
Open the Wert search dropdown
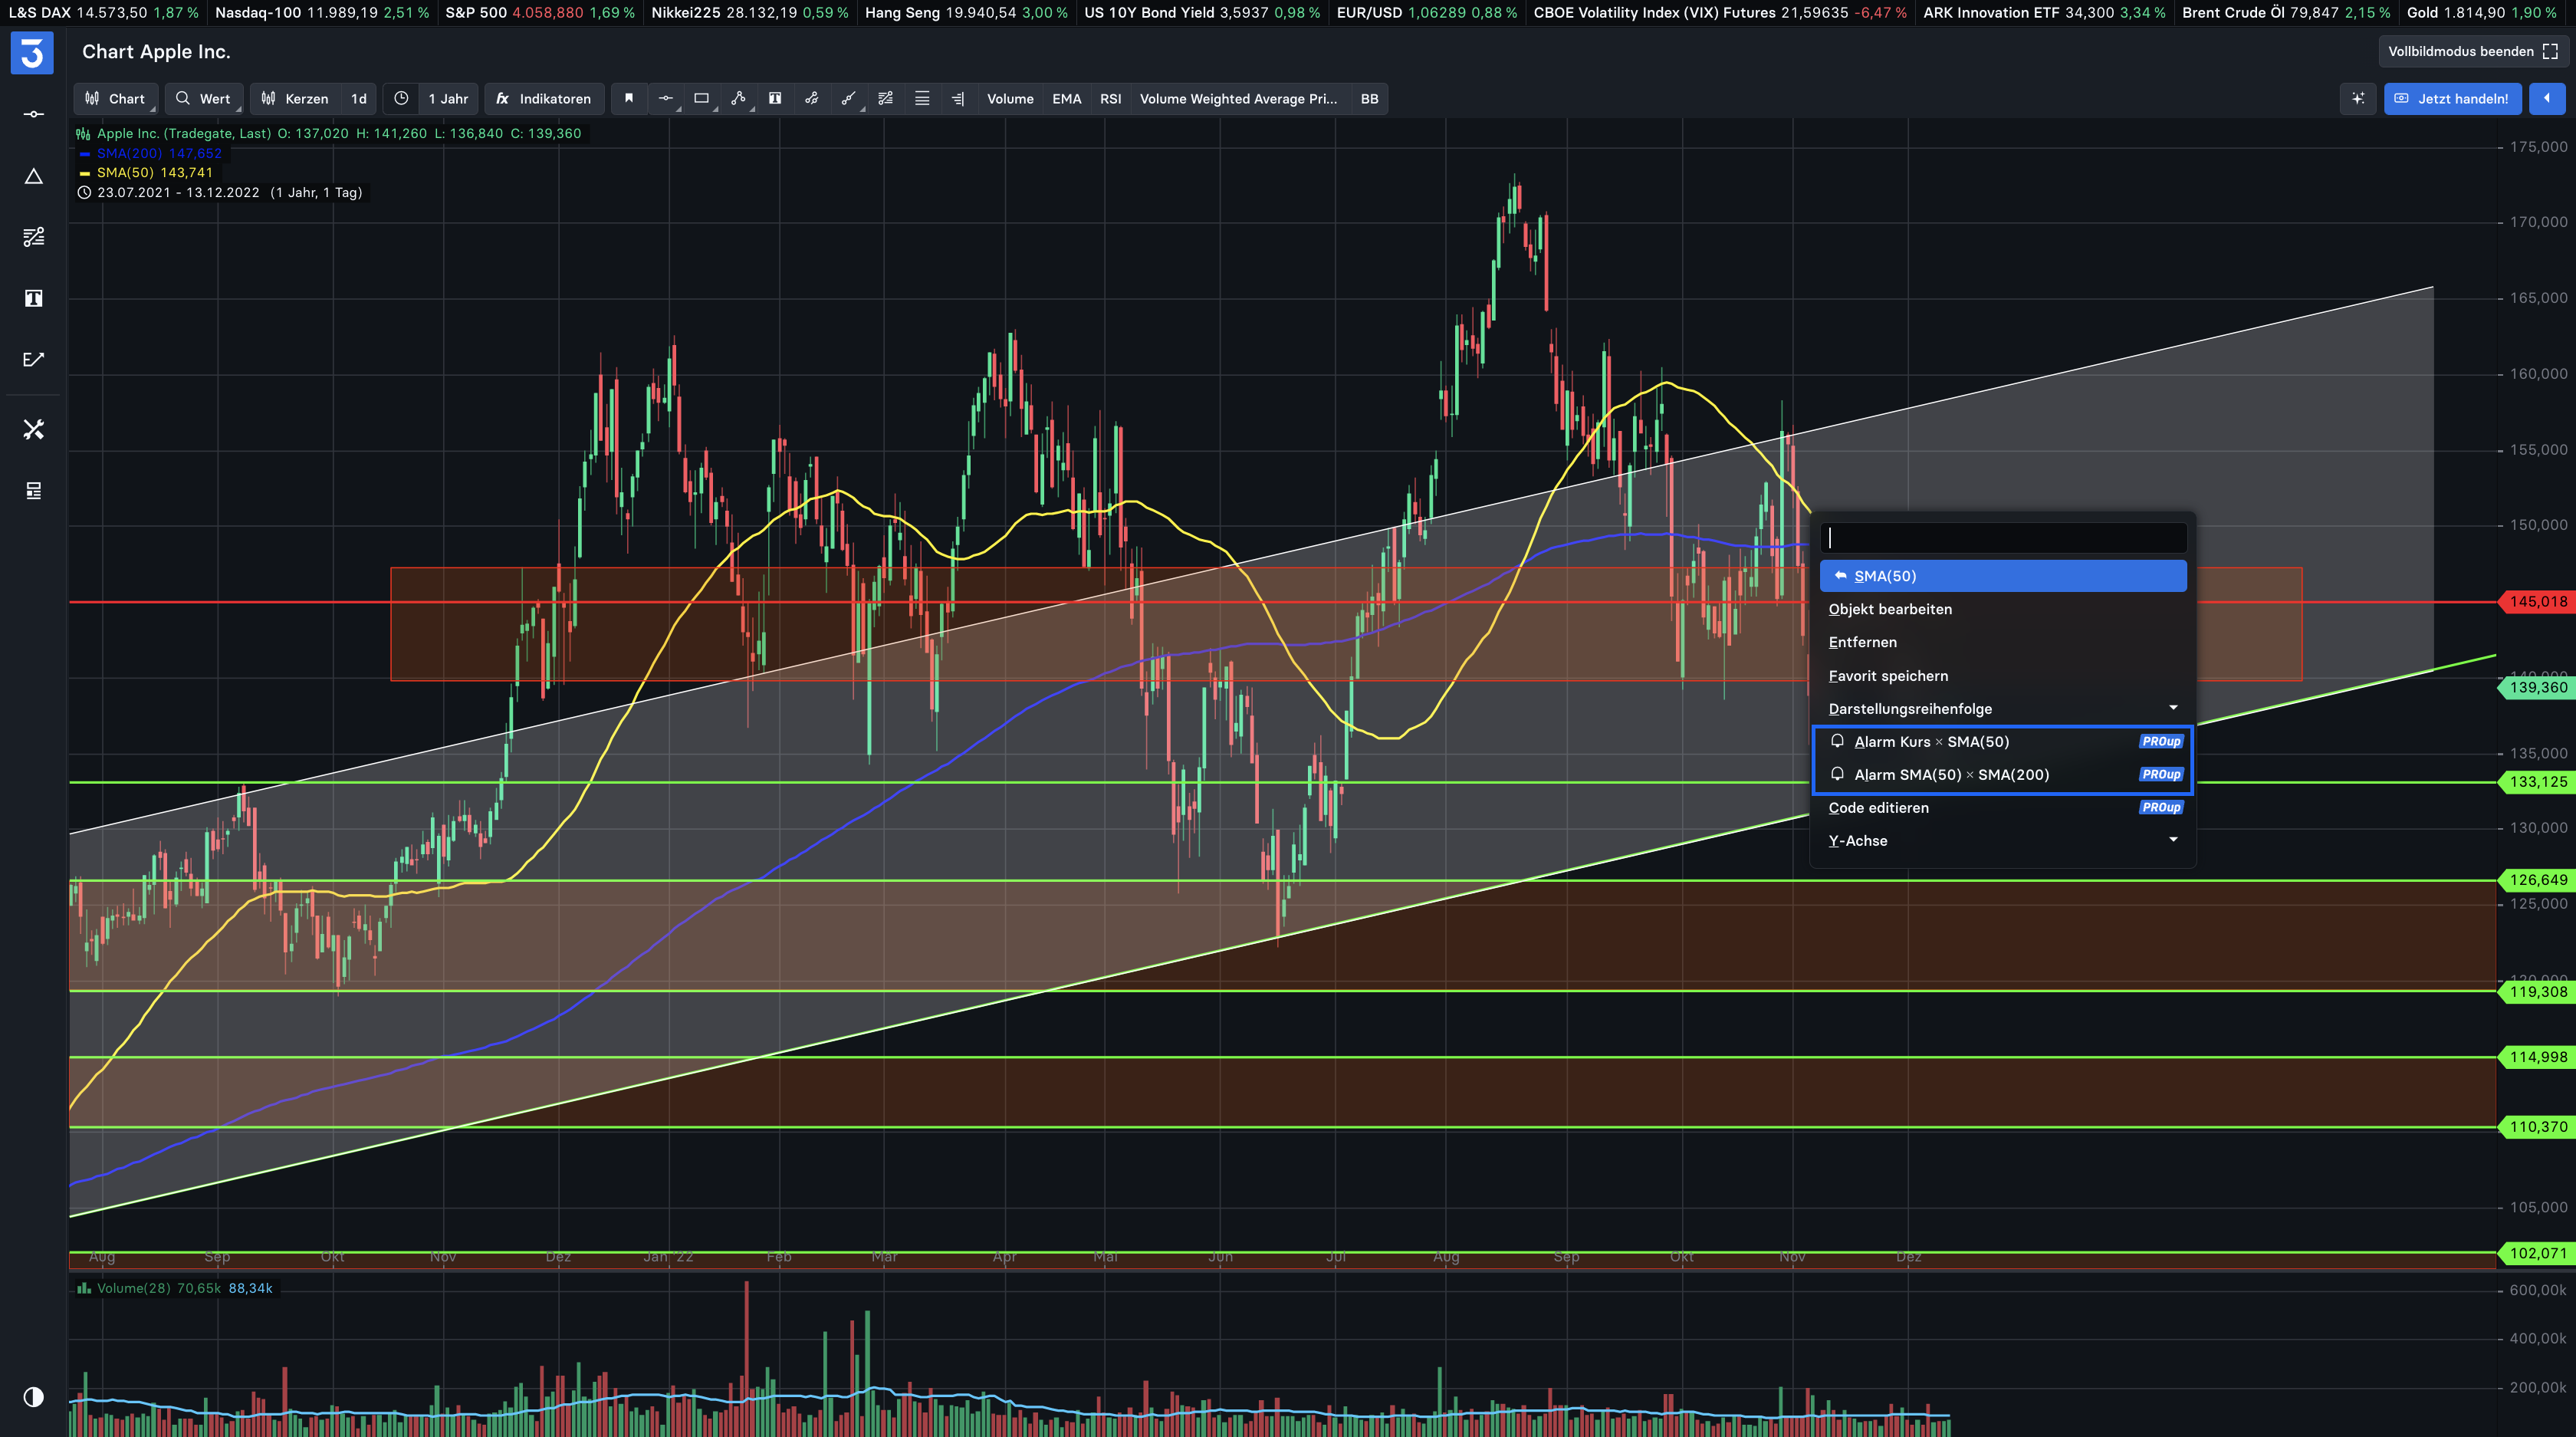pyautogui.click(x=204, y=98)
